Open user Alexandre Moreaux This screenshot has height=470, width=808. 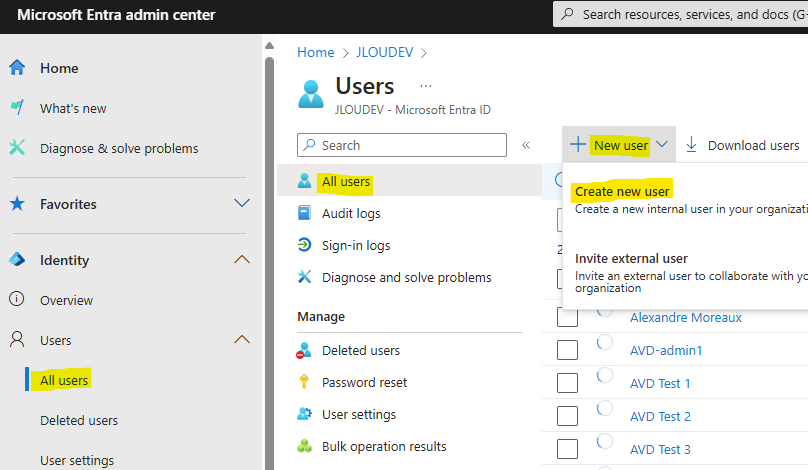[685, 317]
